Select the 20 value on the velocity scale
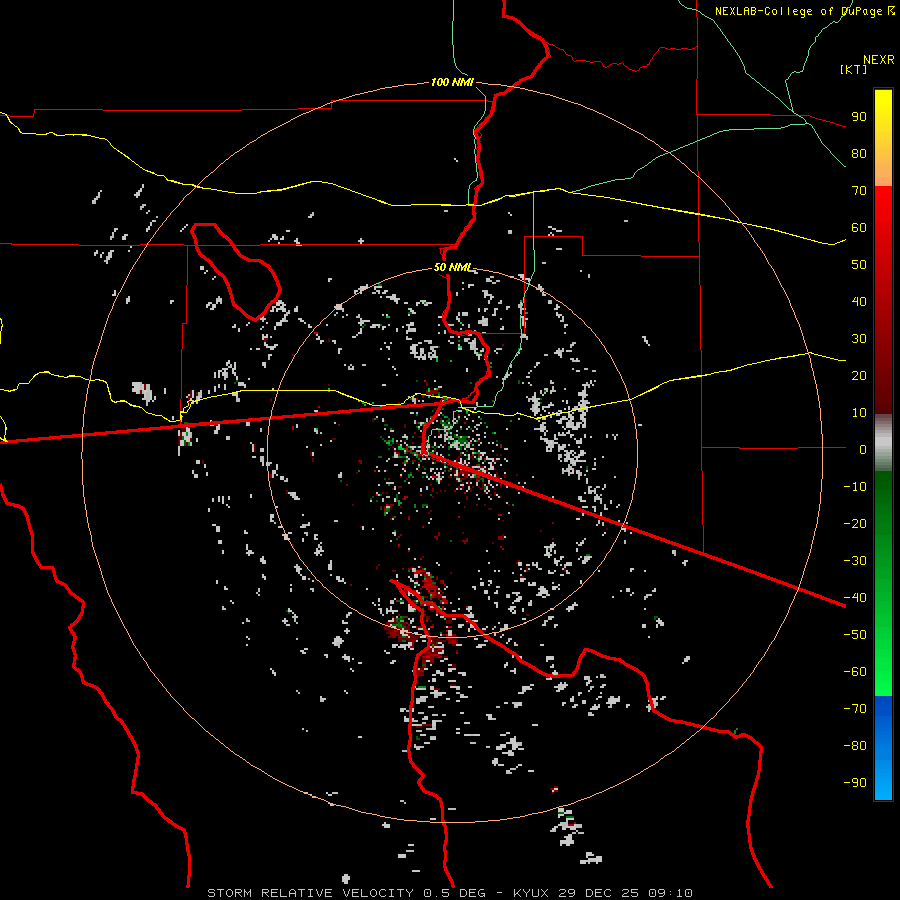 pyautogui.click(x=859, y=375)
